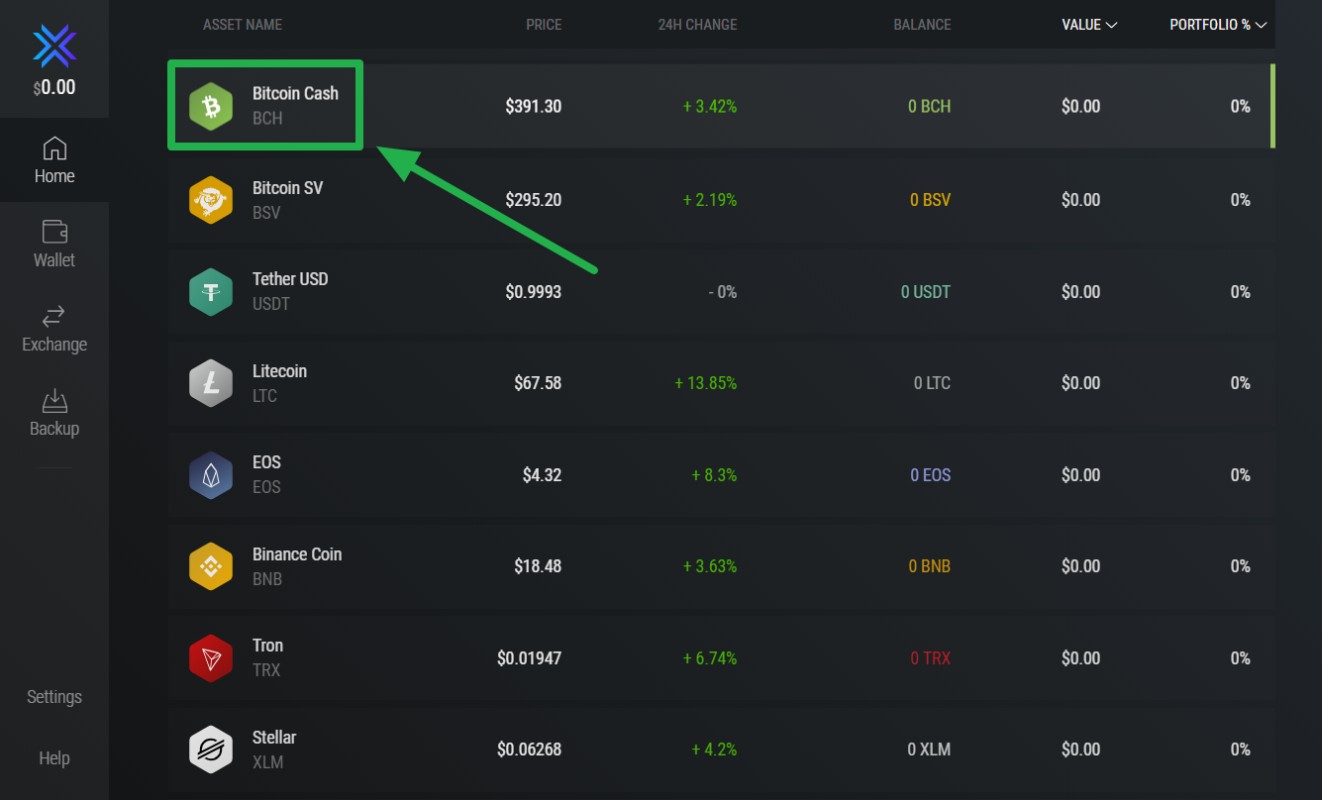Click the 0 BCH balance
This screenshot has height=800, width=1322.
(x=930, y=106)
